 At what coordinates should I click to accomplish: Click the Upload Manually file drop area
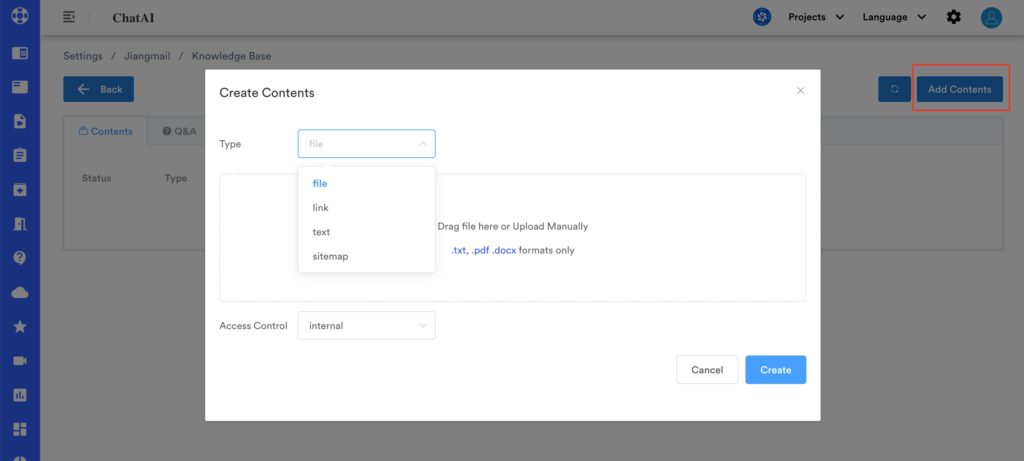pos(513,238)
